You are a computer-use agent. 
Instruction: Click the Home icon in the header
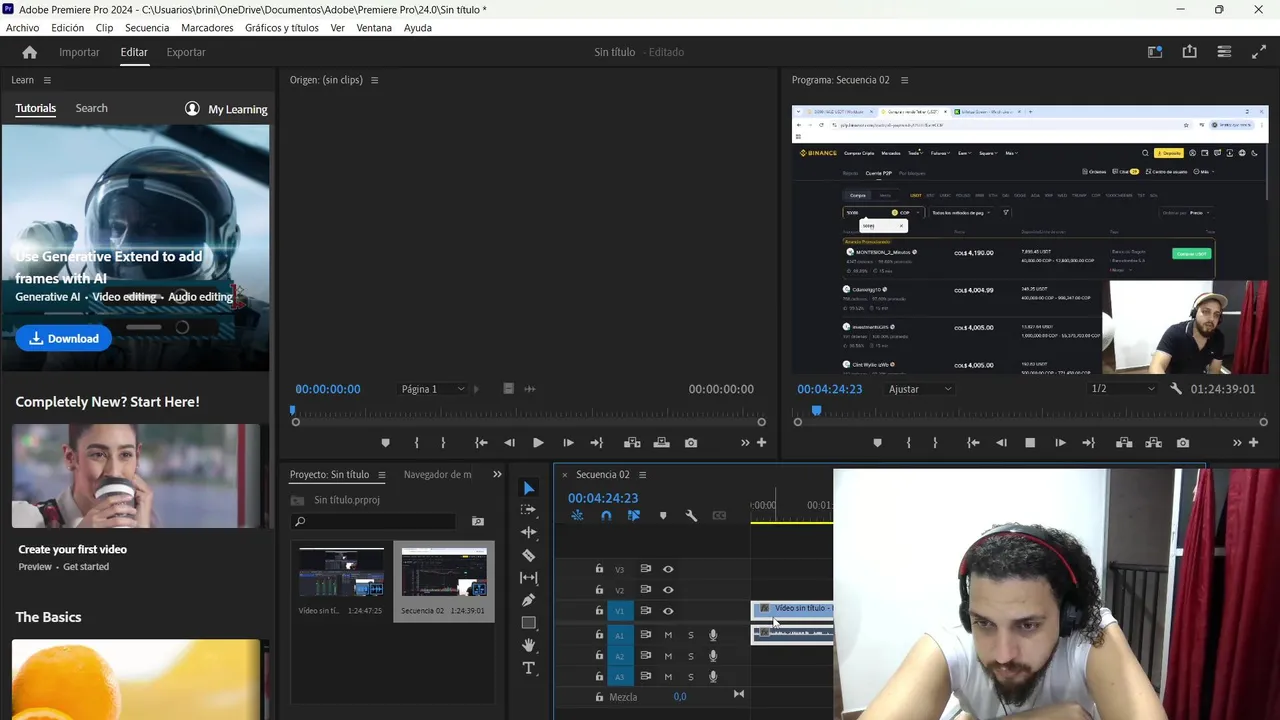point(29,52)
